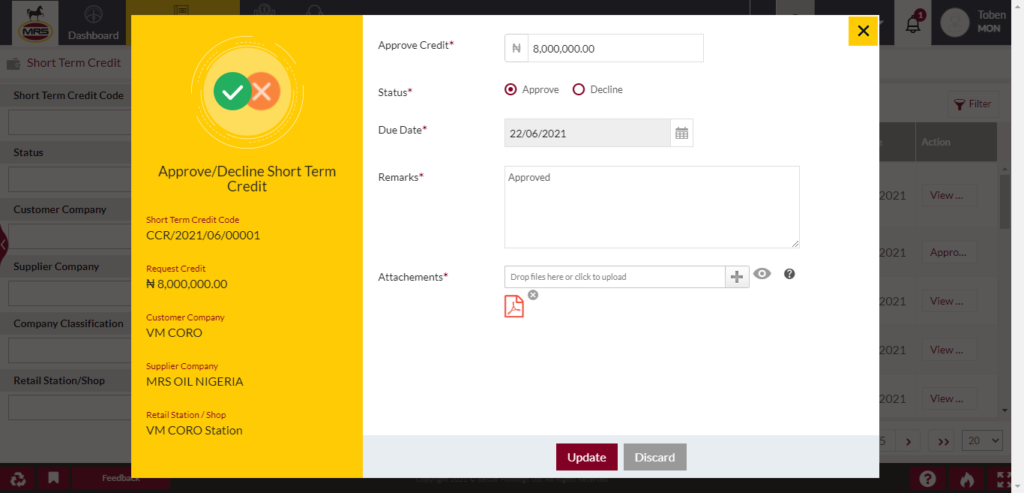
Task: Click the MRS OIL NIGERIA supplier text
Action: [x=195, y=381]
